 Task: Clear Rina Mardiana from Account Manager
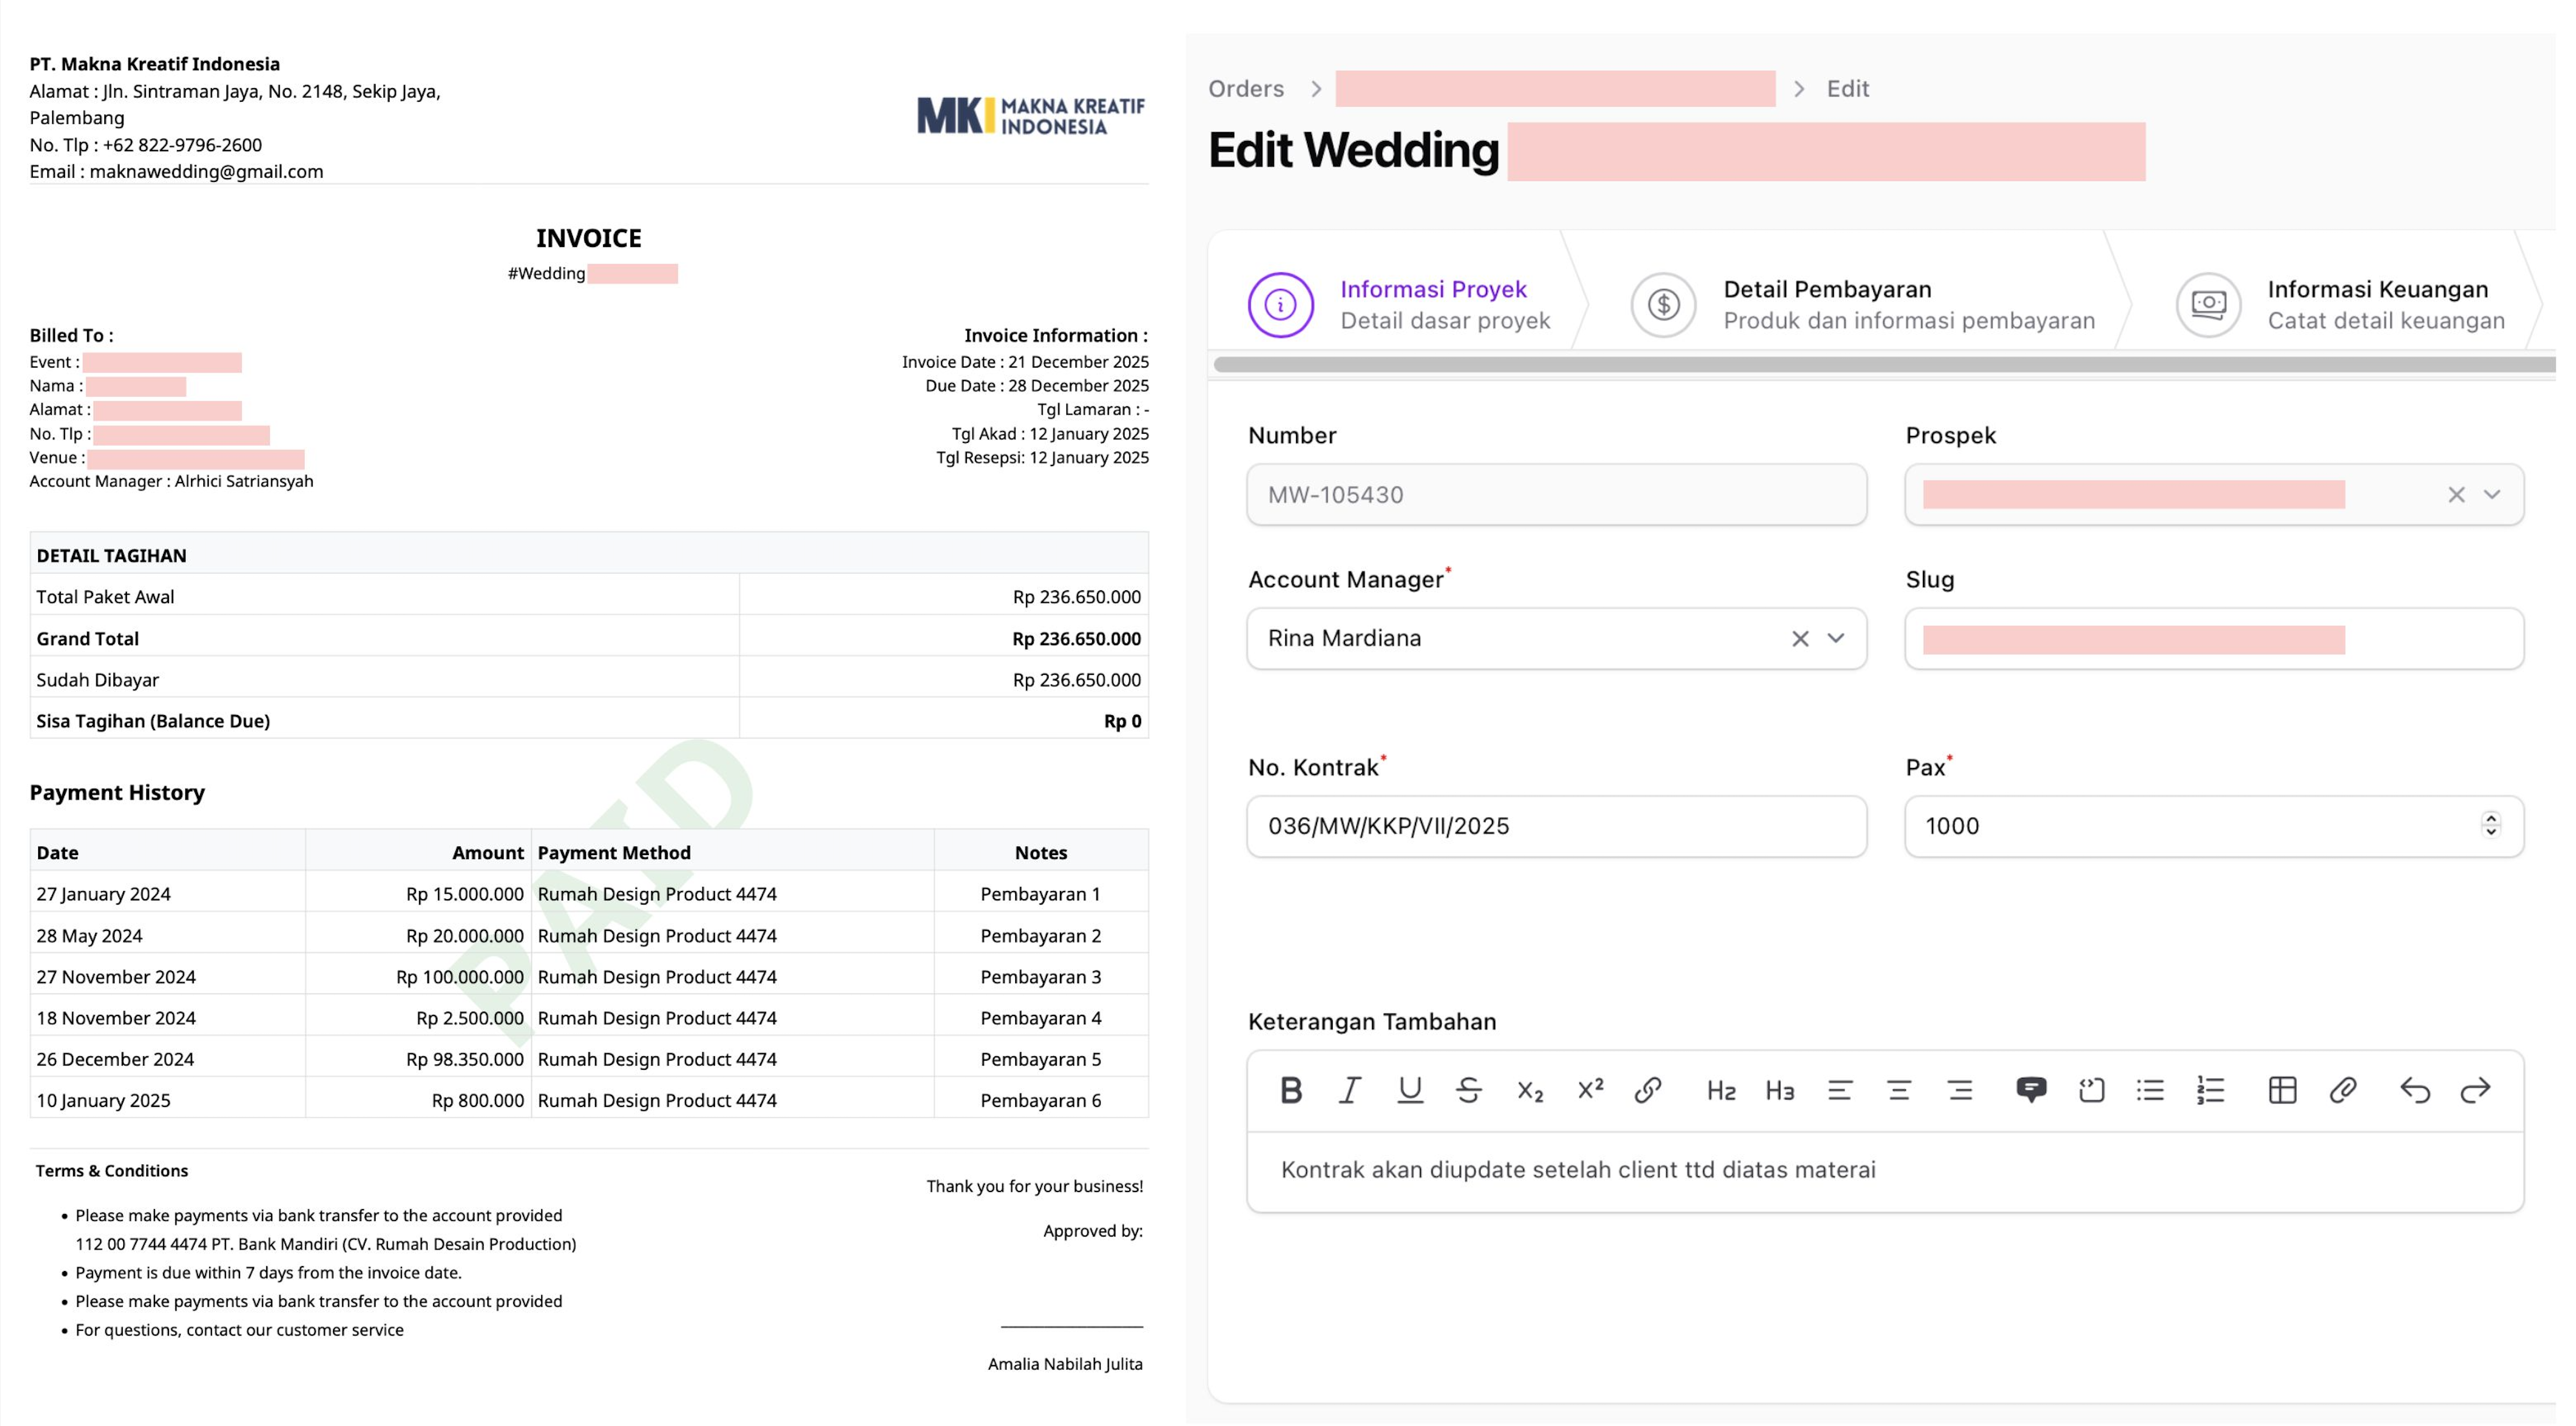pyautogui.click(x=1799, y=638)
